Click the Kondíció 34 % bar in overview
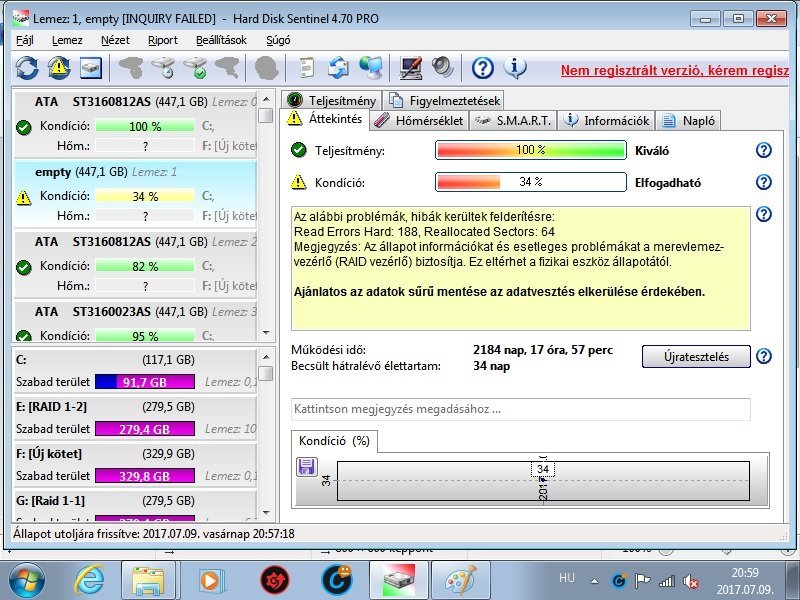This screenshot has height=600, width=800. [531, 182]
